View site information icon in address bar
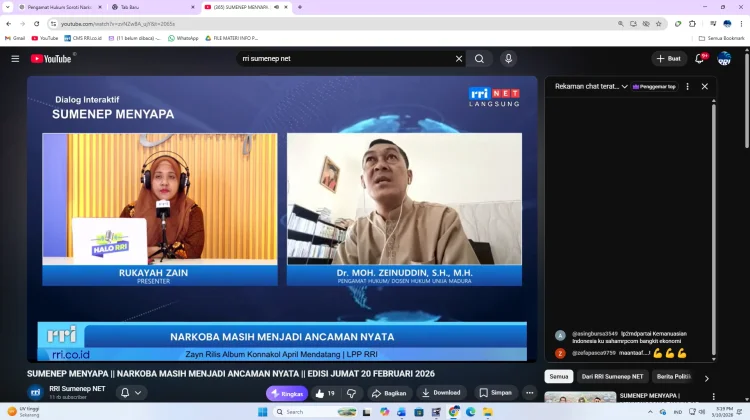Image resolution: width=750 pixels, height=420 pixels. click(x=54, y=23)
